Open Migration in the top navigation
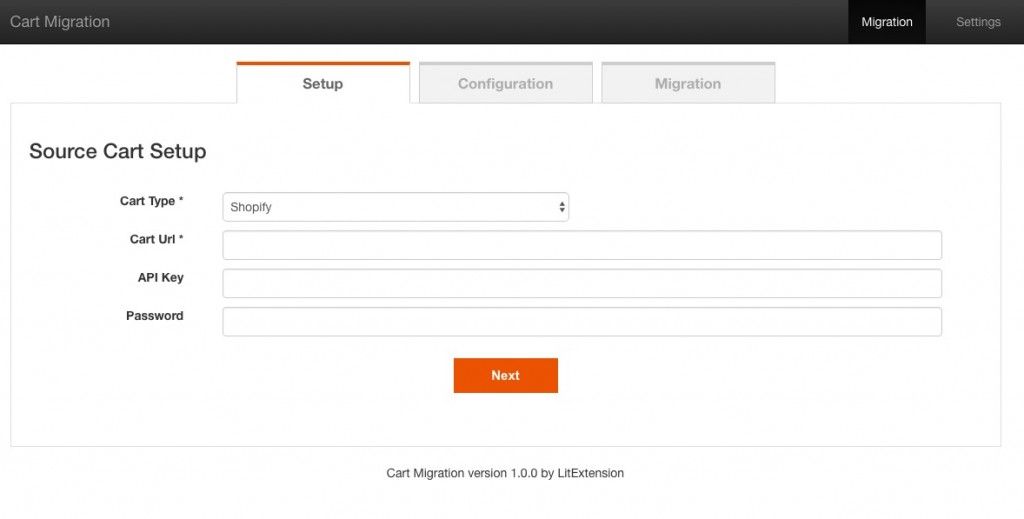Image resolution: width=1024 pixels, height=519 pixels. click(886, 22)
